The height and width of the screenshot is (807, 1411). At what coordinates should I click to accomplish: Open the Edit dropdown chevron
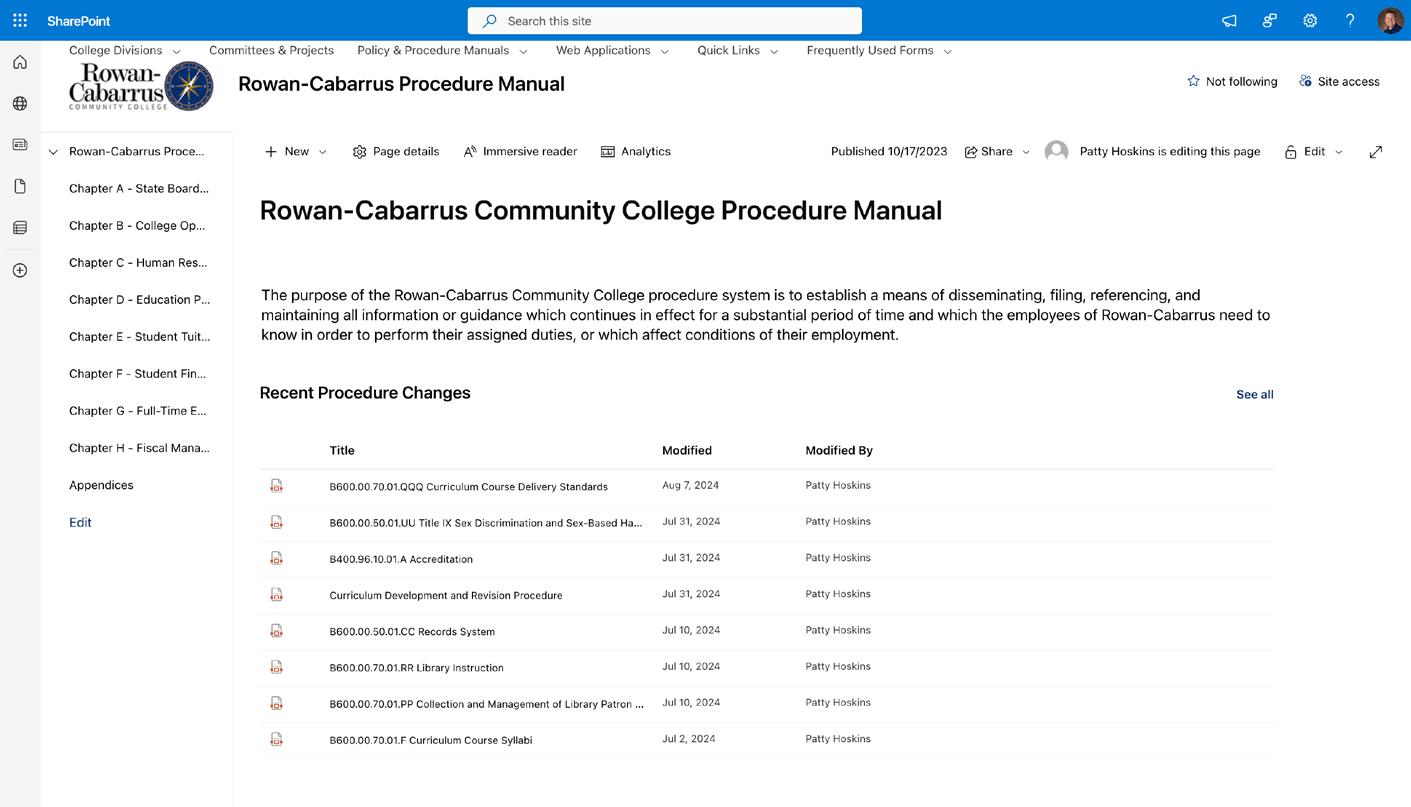pyautogui.click(x=1339, y=152)
